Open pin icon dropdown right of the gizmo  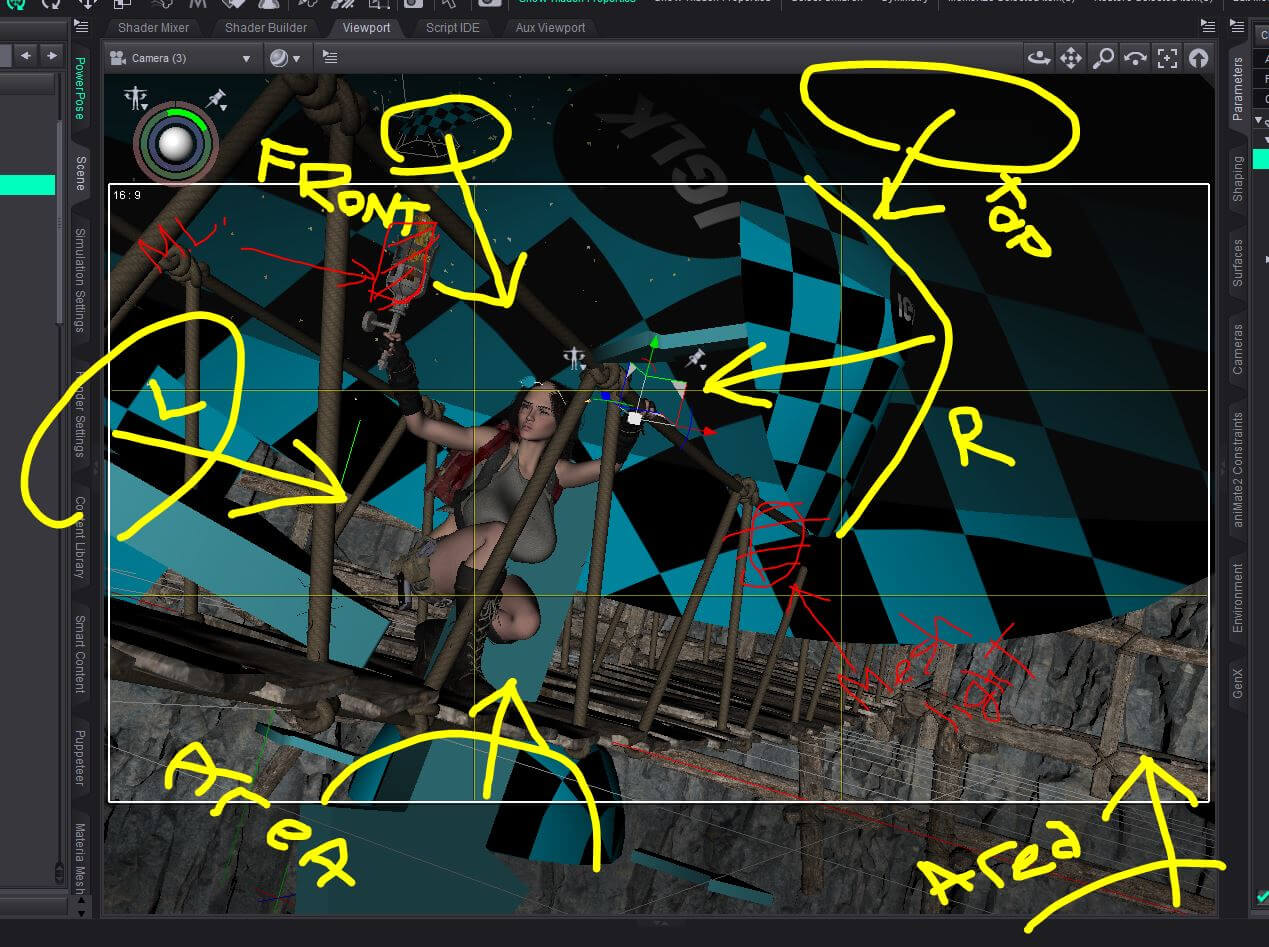(697, 359)
